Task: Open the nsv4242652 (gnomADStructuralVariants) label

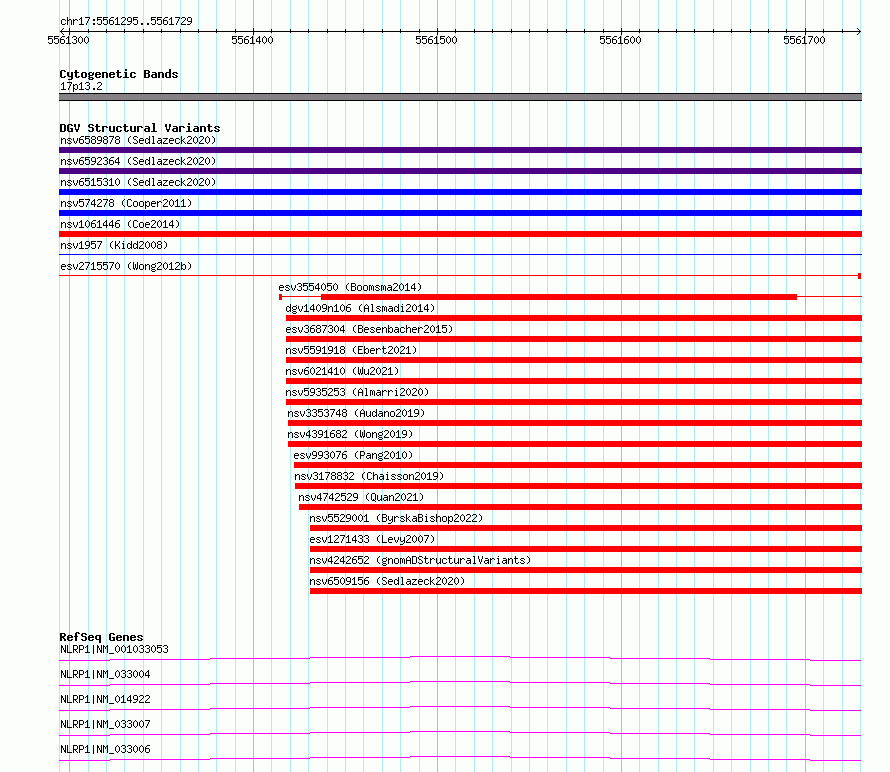Action: tap(420, 560)
